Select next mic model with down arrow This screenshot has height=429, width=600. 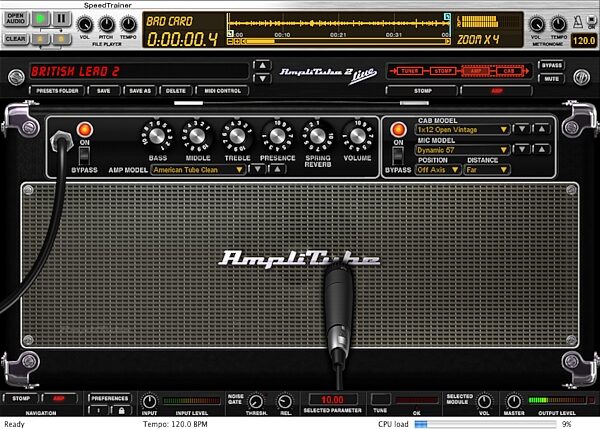522,149
